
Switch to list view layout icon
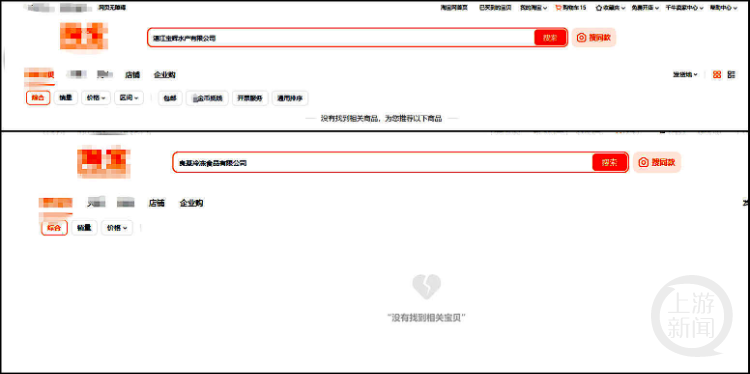pyautogui.click(x=731, y=75)
